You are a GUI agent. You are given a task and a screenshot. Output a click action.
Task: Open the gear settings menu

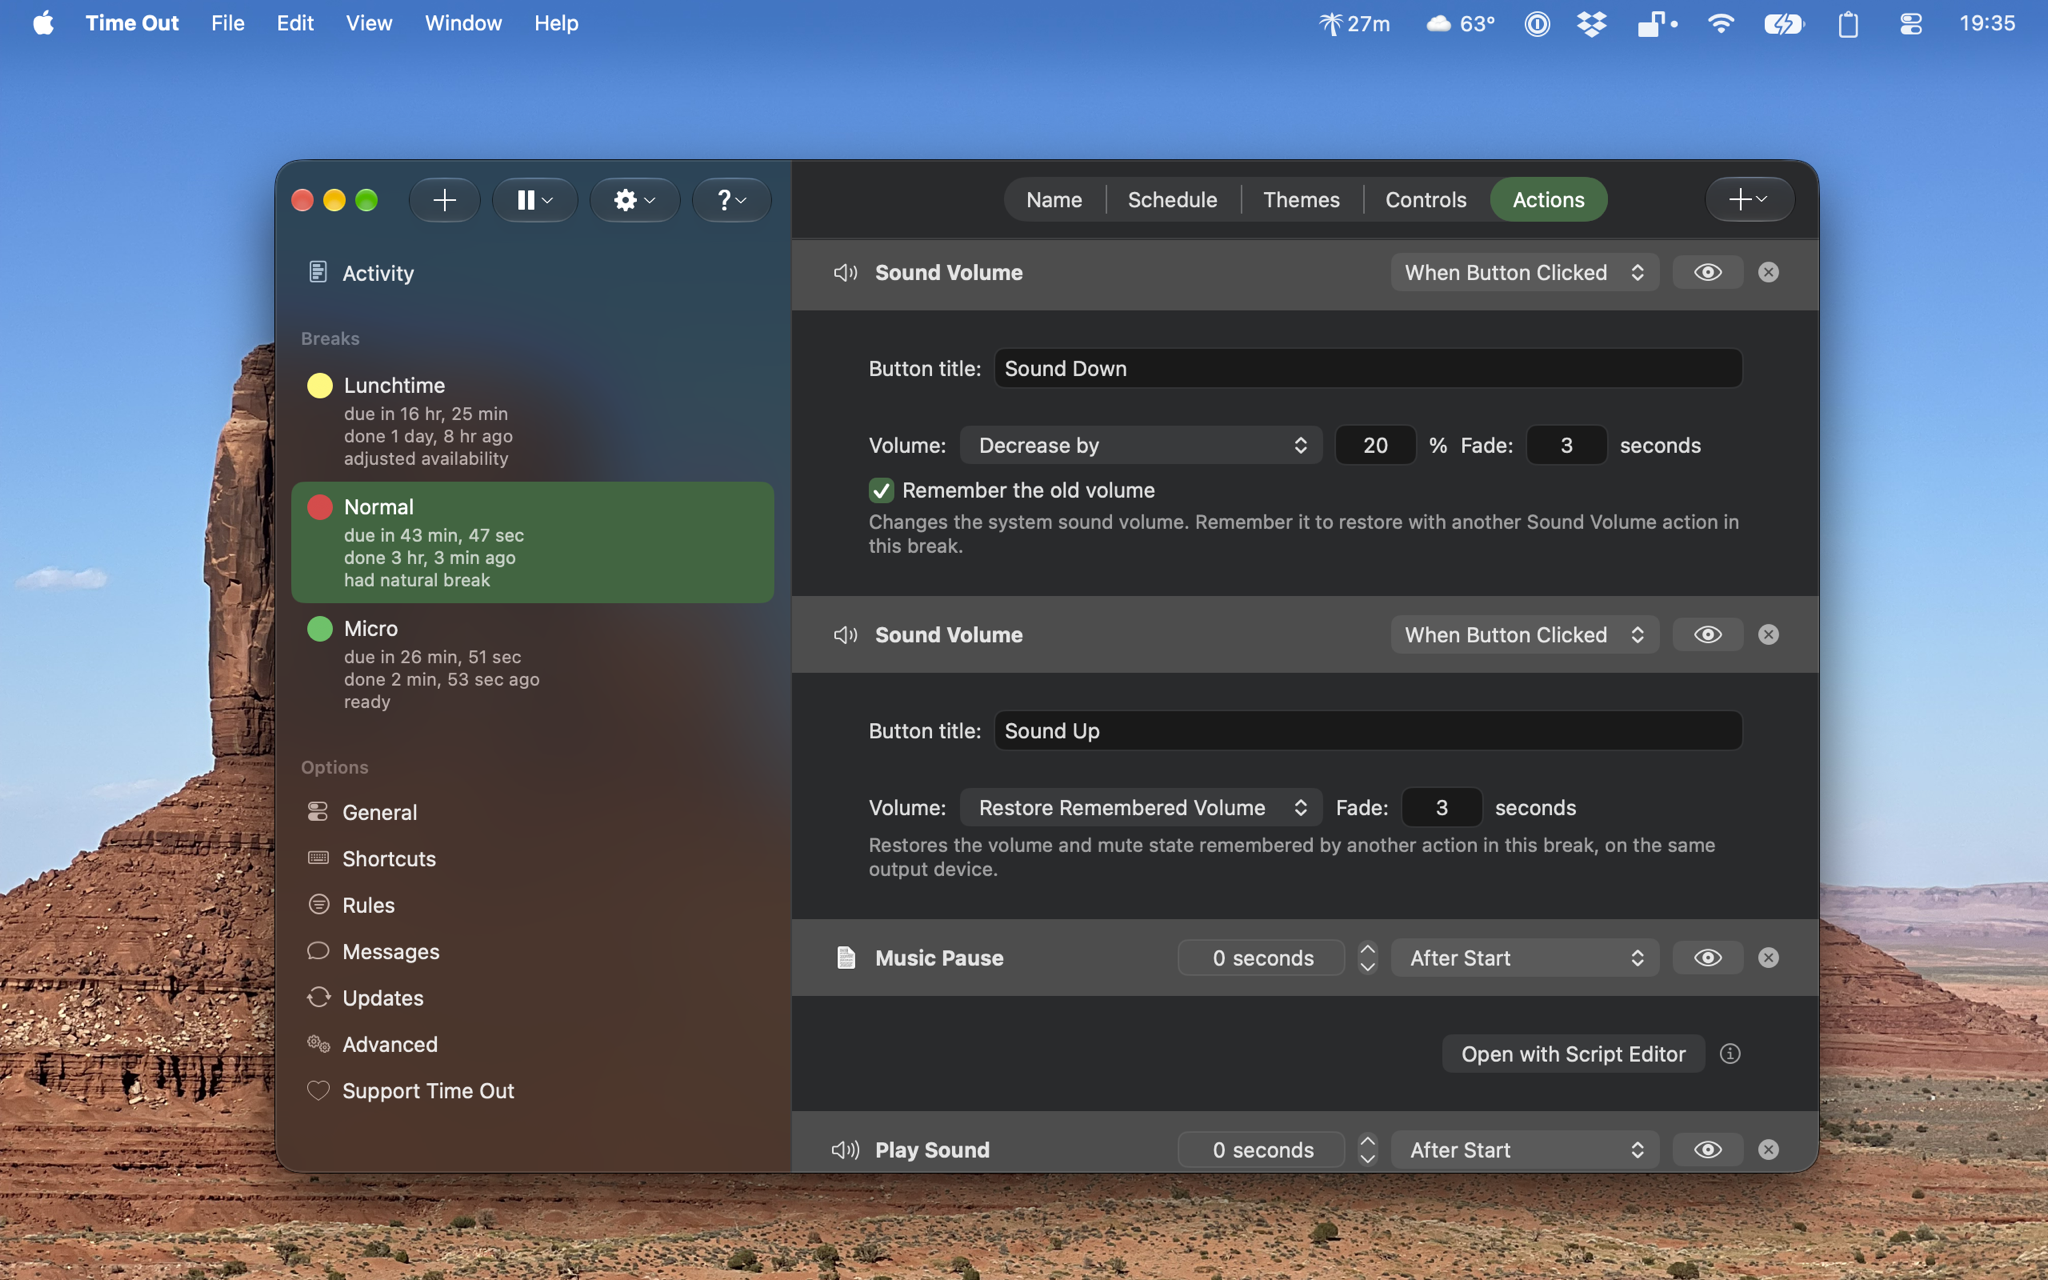pyautogui.click(x=635, y=200)
